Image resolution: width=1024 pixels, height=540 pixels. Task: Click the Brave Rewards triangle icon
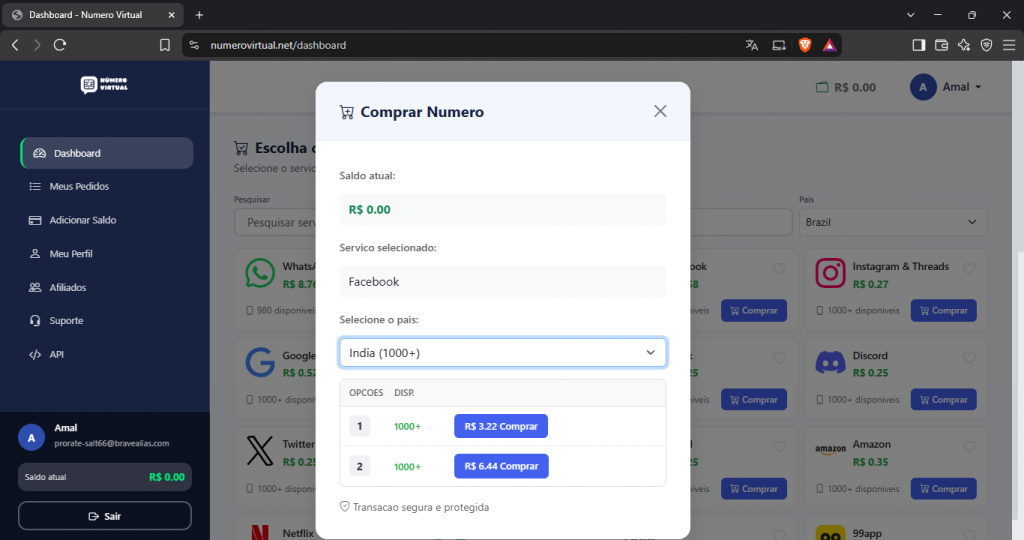(x=829, y=45)
